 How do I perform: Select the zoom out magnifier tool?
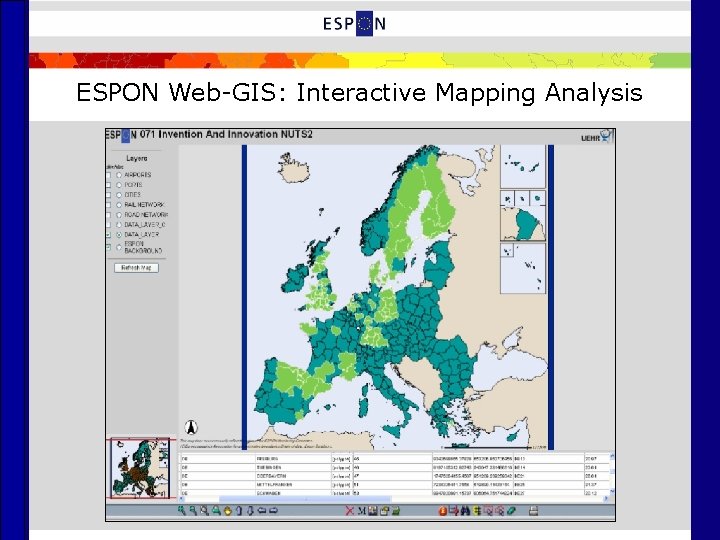193,510
